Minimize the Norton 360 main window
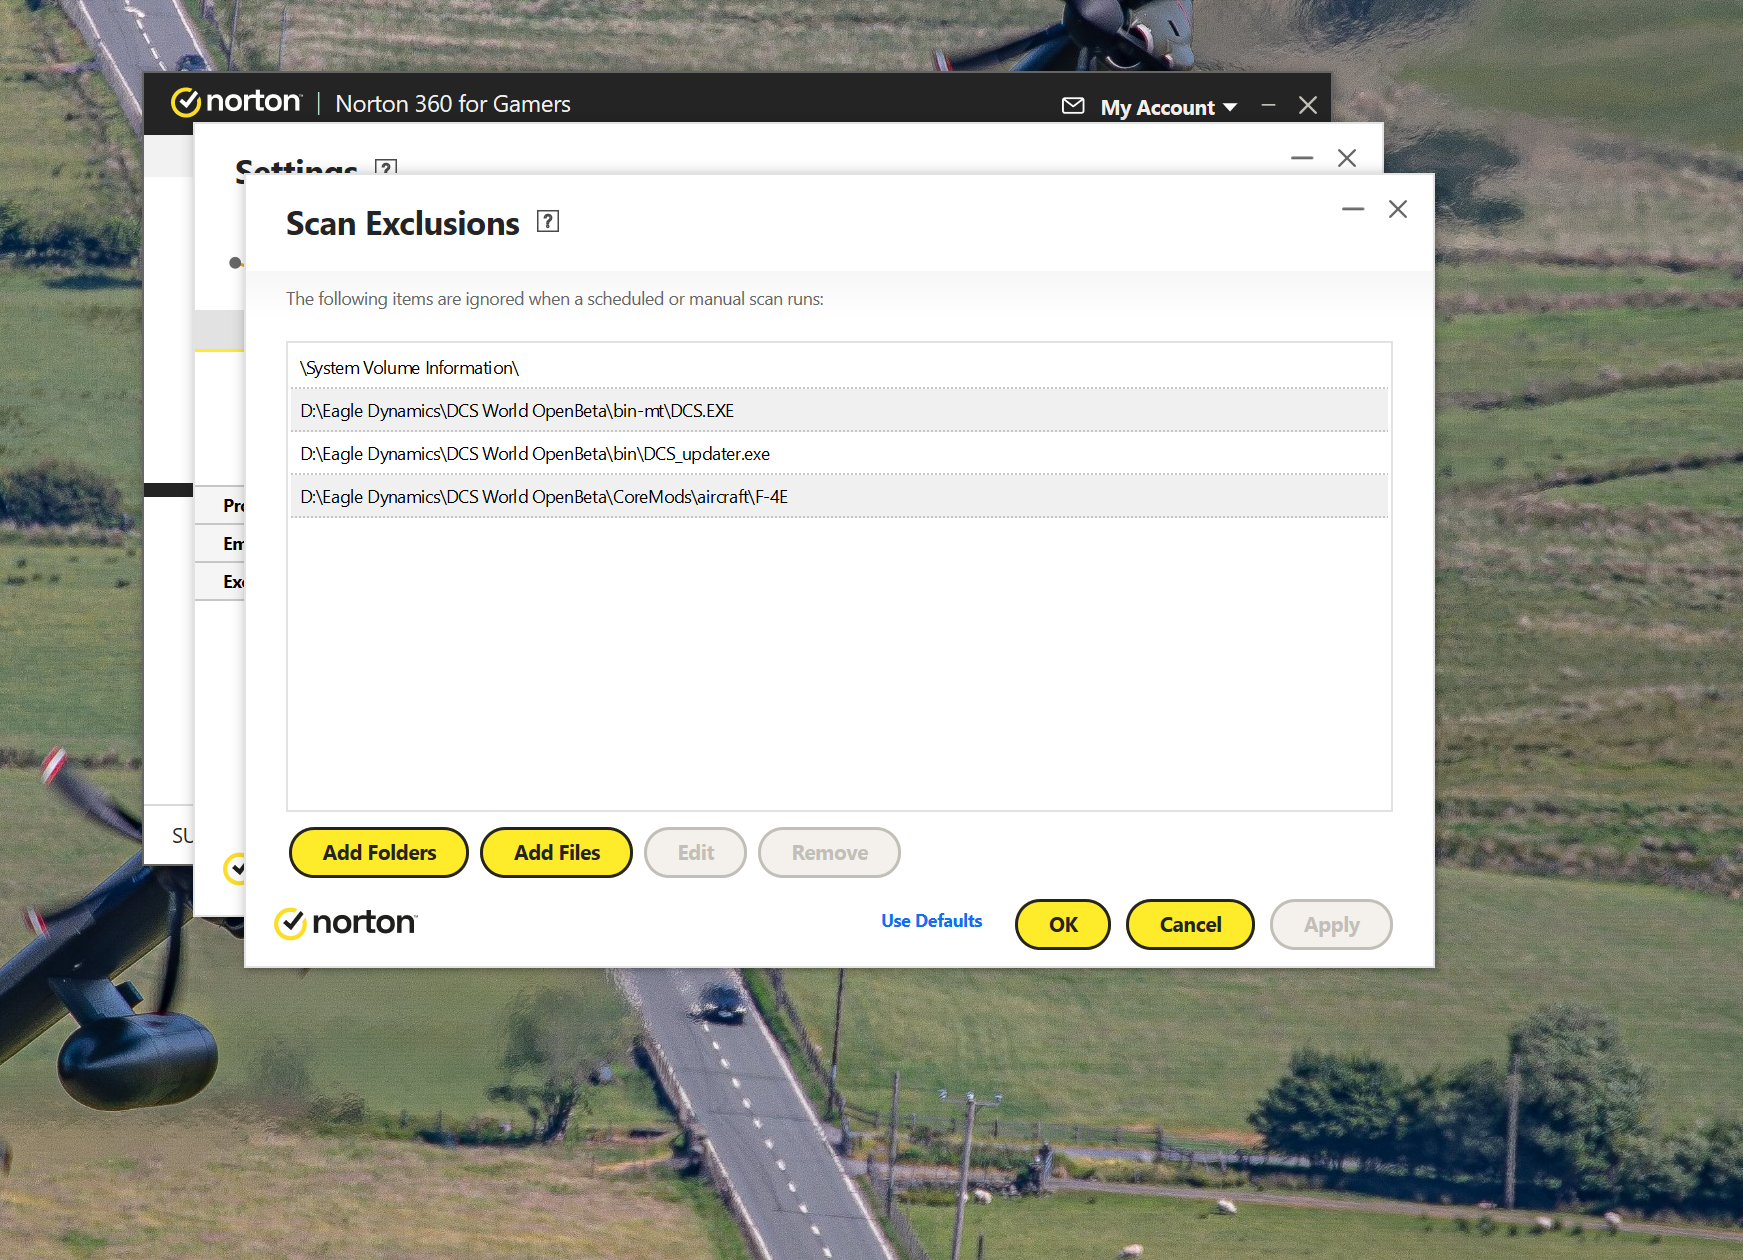Viewport: 1743px width, 1260px height. click(x=1268, y=105)
